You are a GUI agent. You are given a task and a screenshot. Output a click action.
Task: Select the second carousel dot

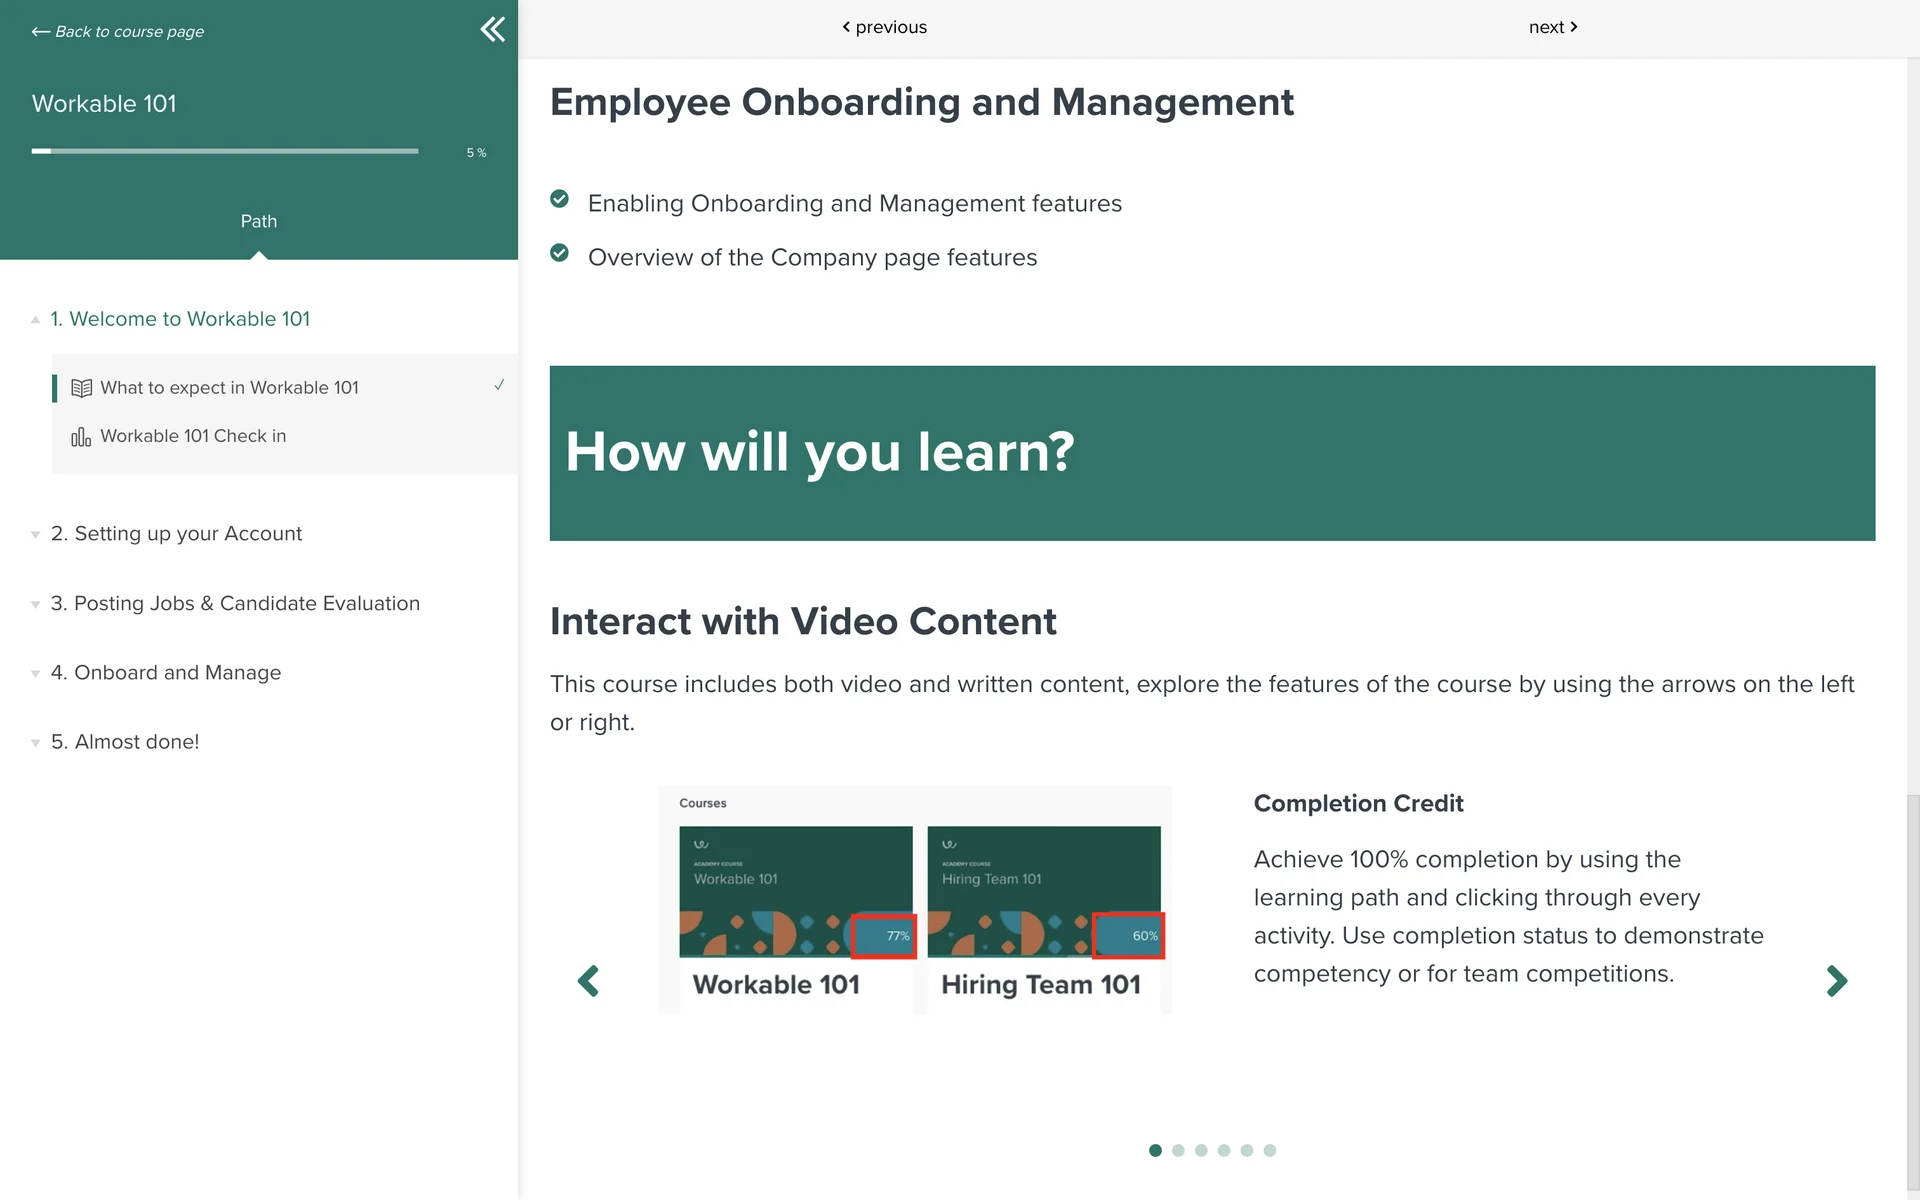(1178, 1151)
